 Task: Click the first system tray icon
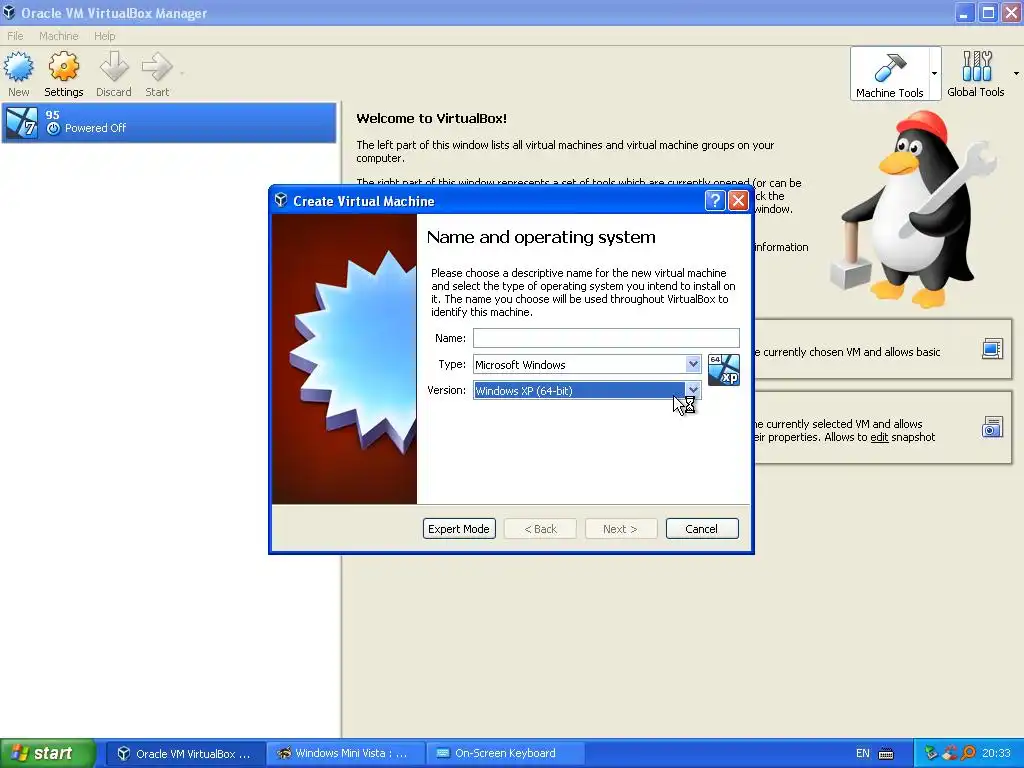pos(931,754)
